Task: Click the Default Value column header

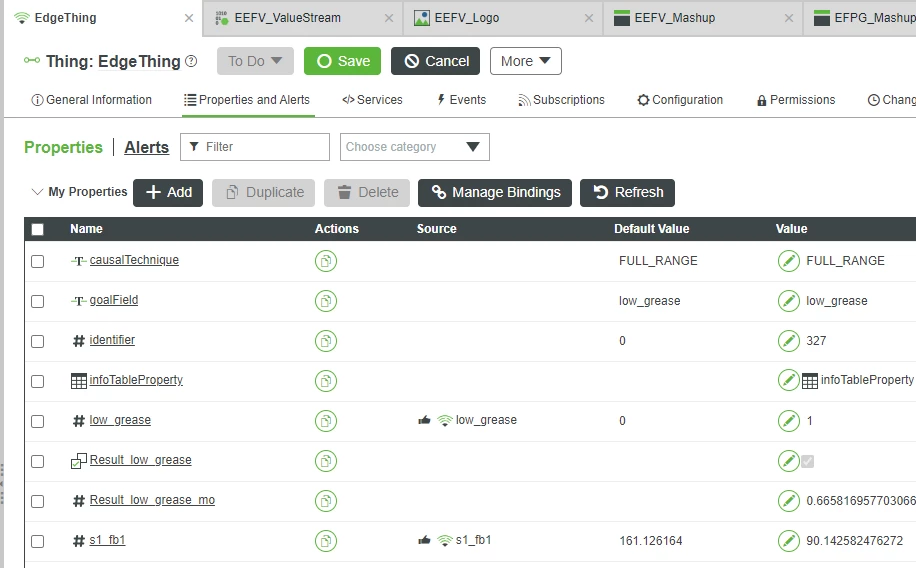Action: [x=651, y=229]
